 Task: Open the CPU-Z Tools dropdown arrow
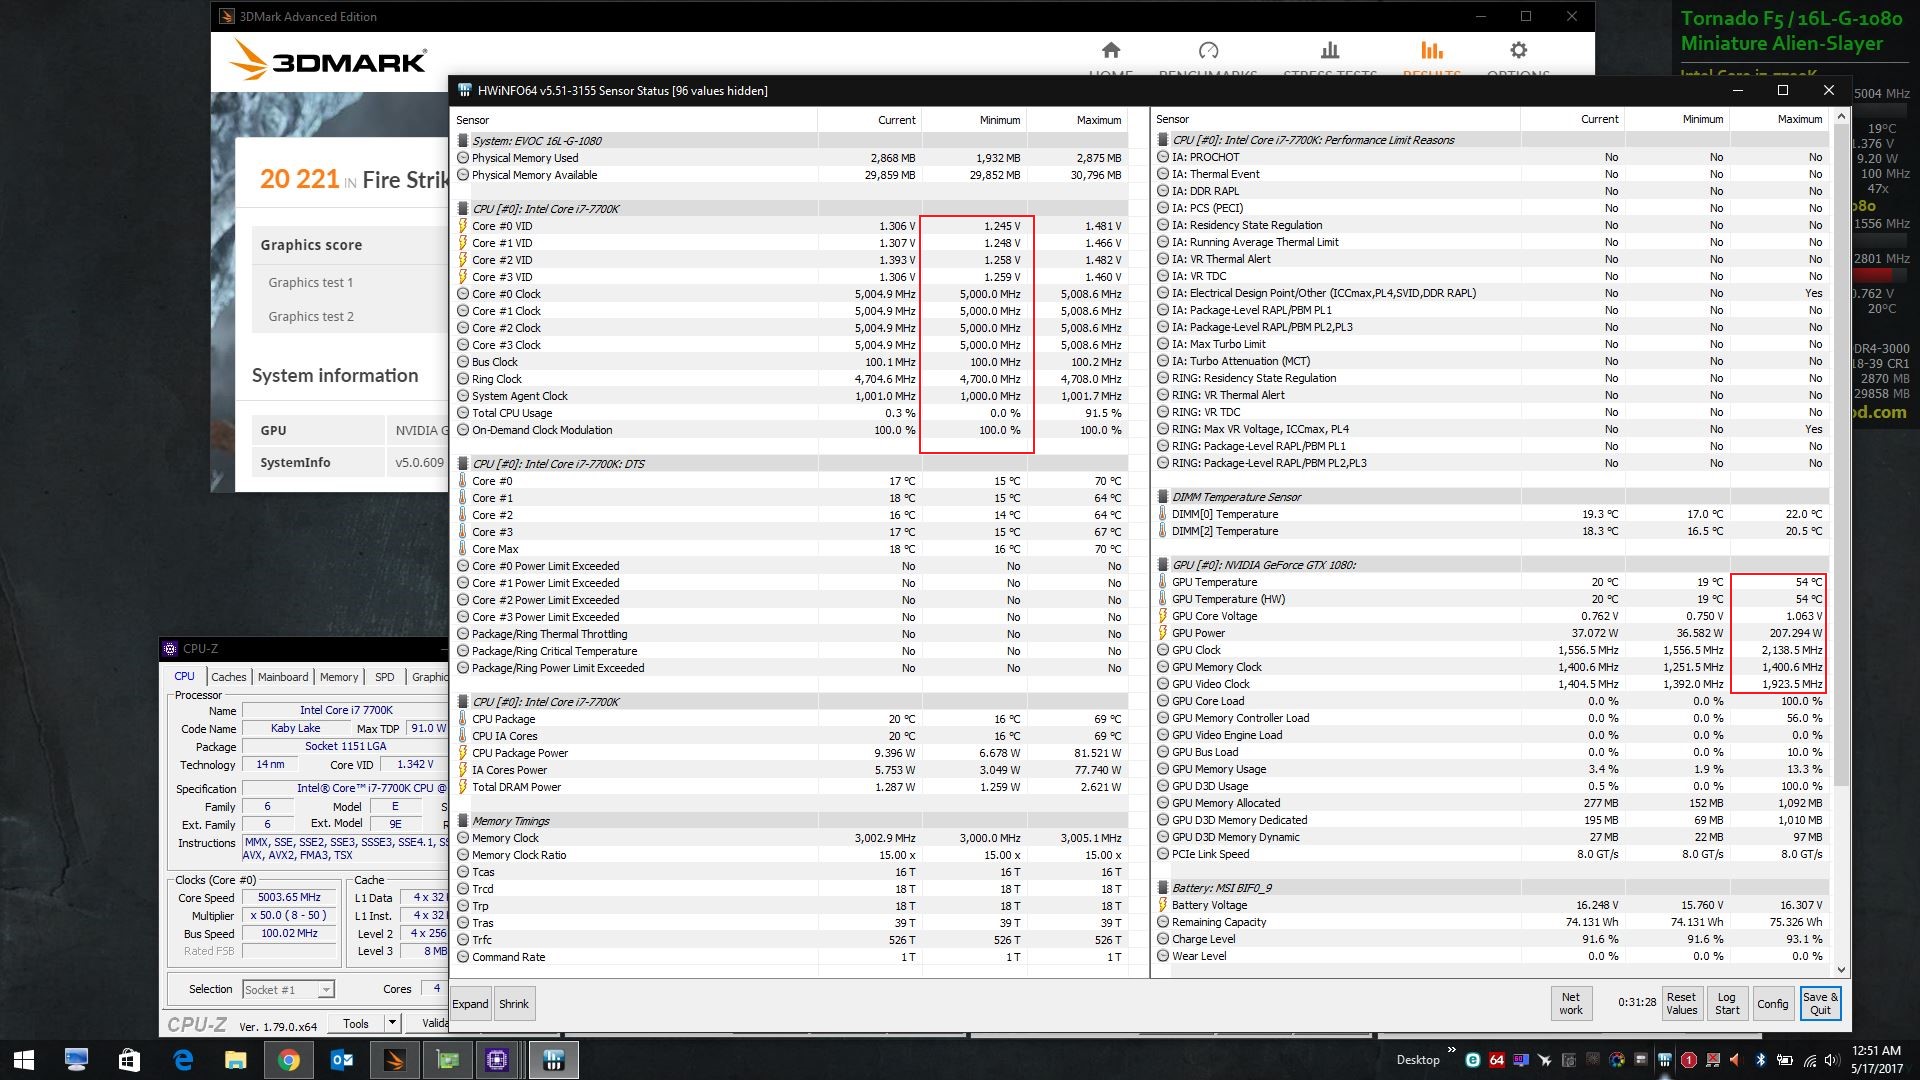pos(392,1022)
